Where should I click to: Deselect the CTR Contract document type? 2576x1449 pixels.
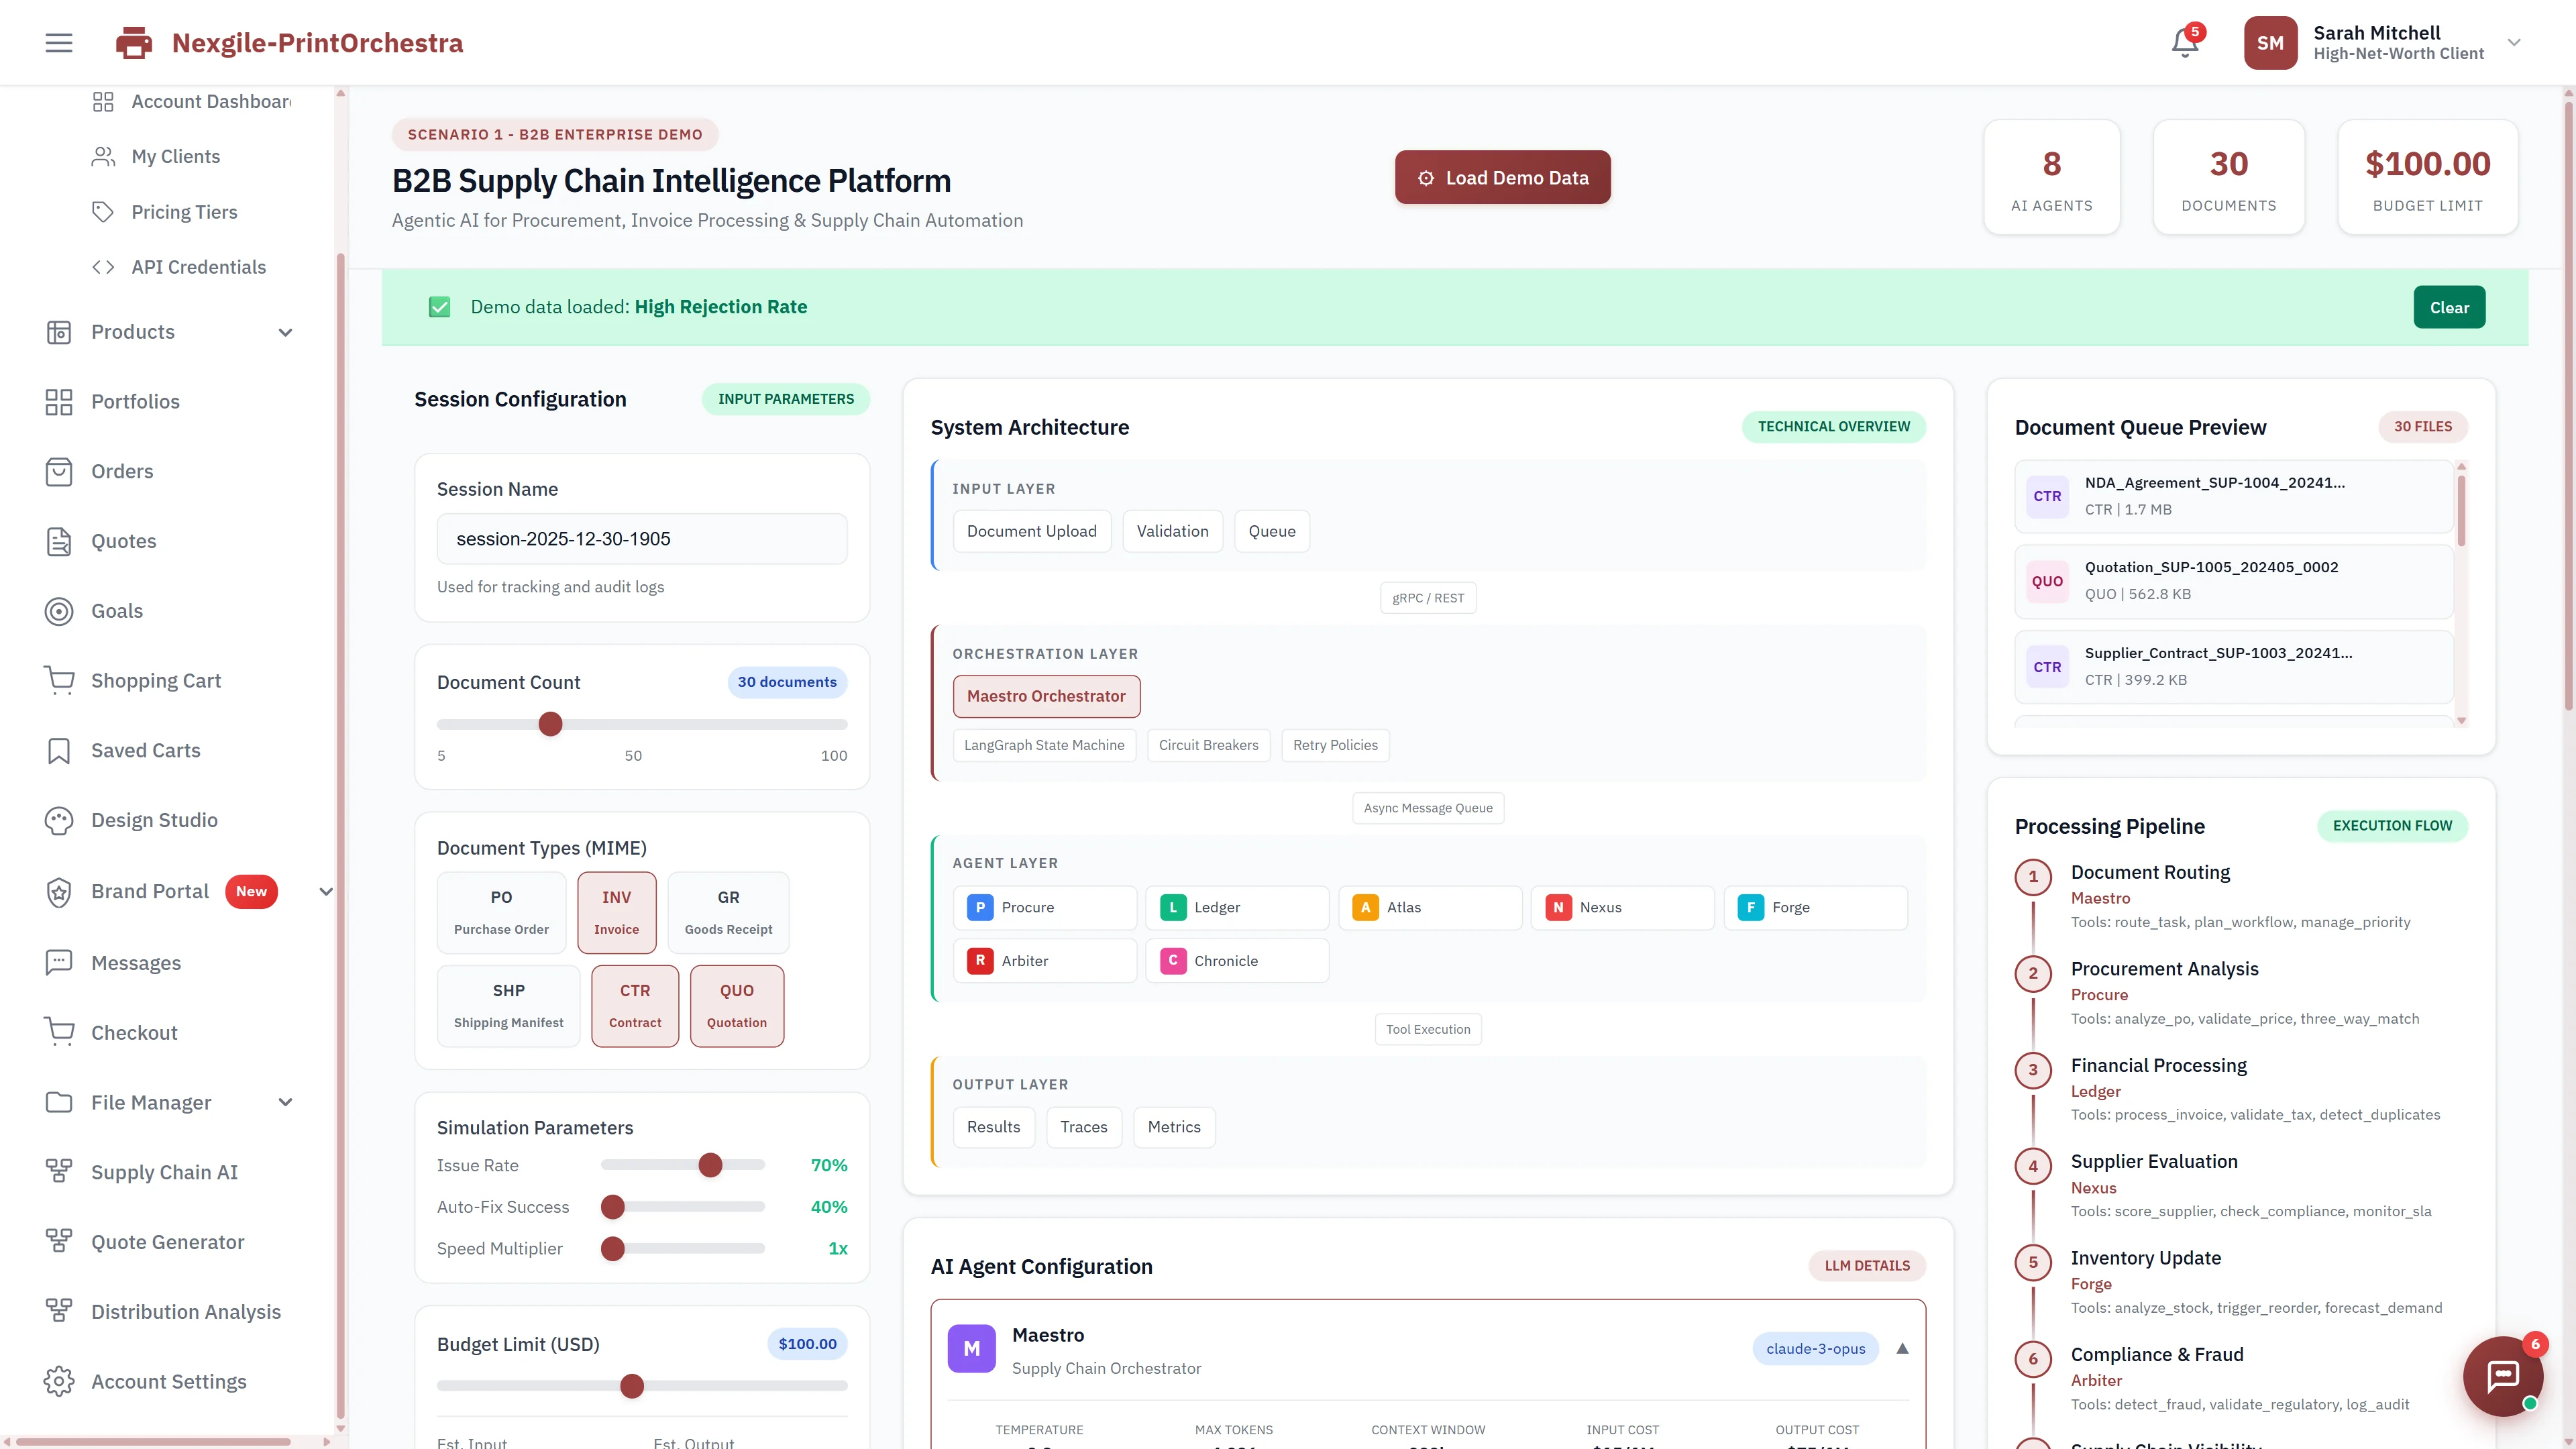634,1004
